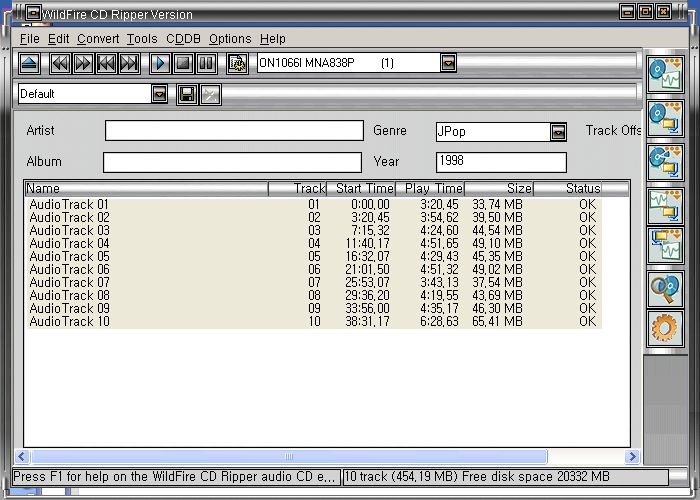Select the AudioTrack 01 row
The height and width of the screenshot is (500, 700).
(314, 204)
